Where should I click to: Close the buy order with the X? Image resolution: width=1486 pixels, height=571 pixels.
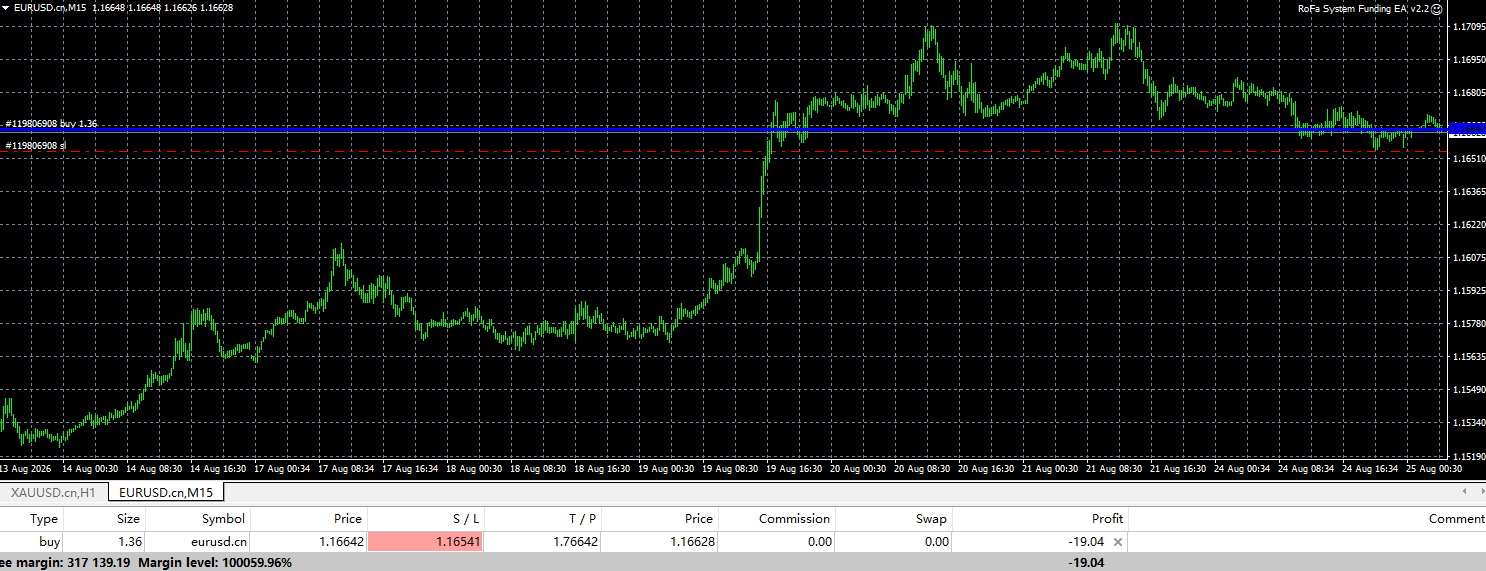(x=1118, y=542)
